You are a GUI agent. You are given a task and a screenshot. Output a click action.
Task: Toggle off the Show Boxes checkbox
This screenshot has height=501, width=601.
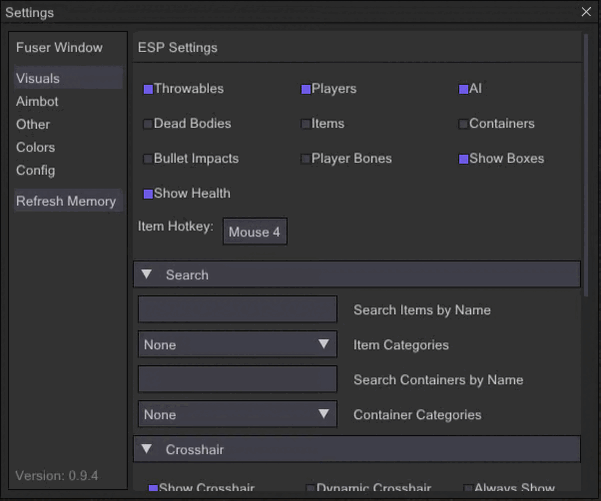(x=463, y=159)
